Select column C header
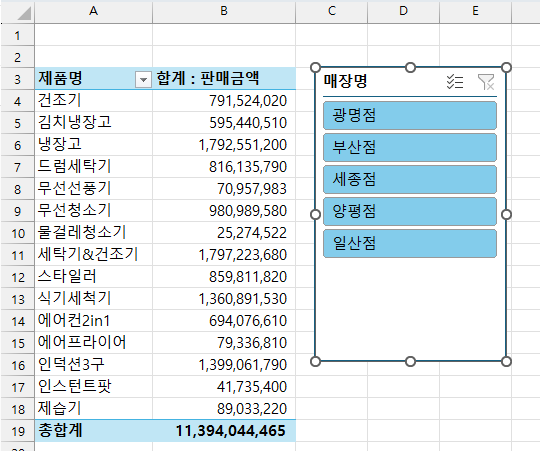The image size is (540, 451). [x=332, y=11]
